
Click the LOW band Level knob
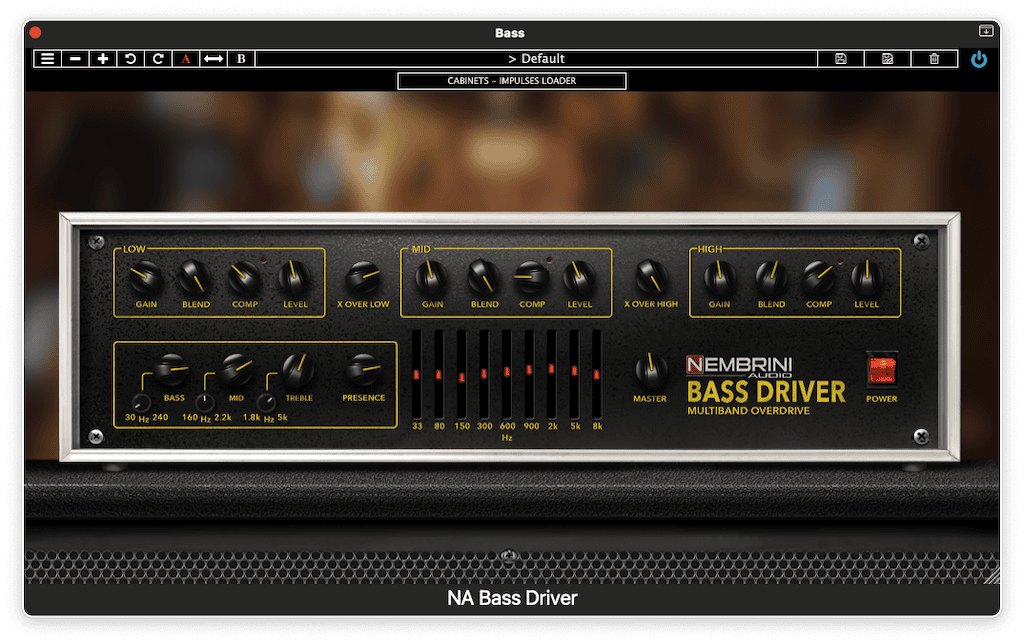[x=295, y=278]
